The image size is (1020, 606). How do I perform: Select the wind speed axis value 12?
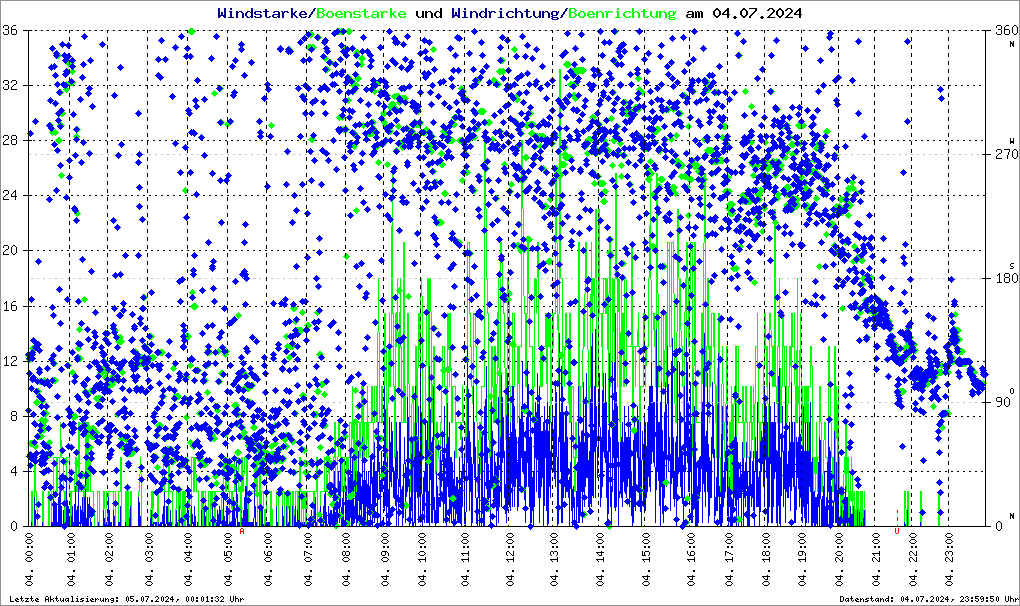[10, 361]
